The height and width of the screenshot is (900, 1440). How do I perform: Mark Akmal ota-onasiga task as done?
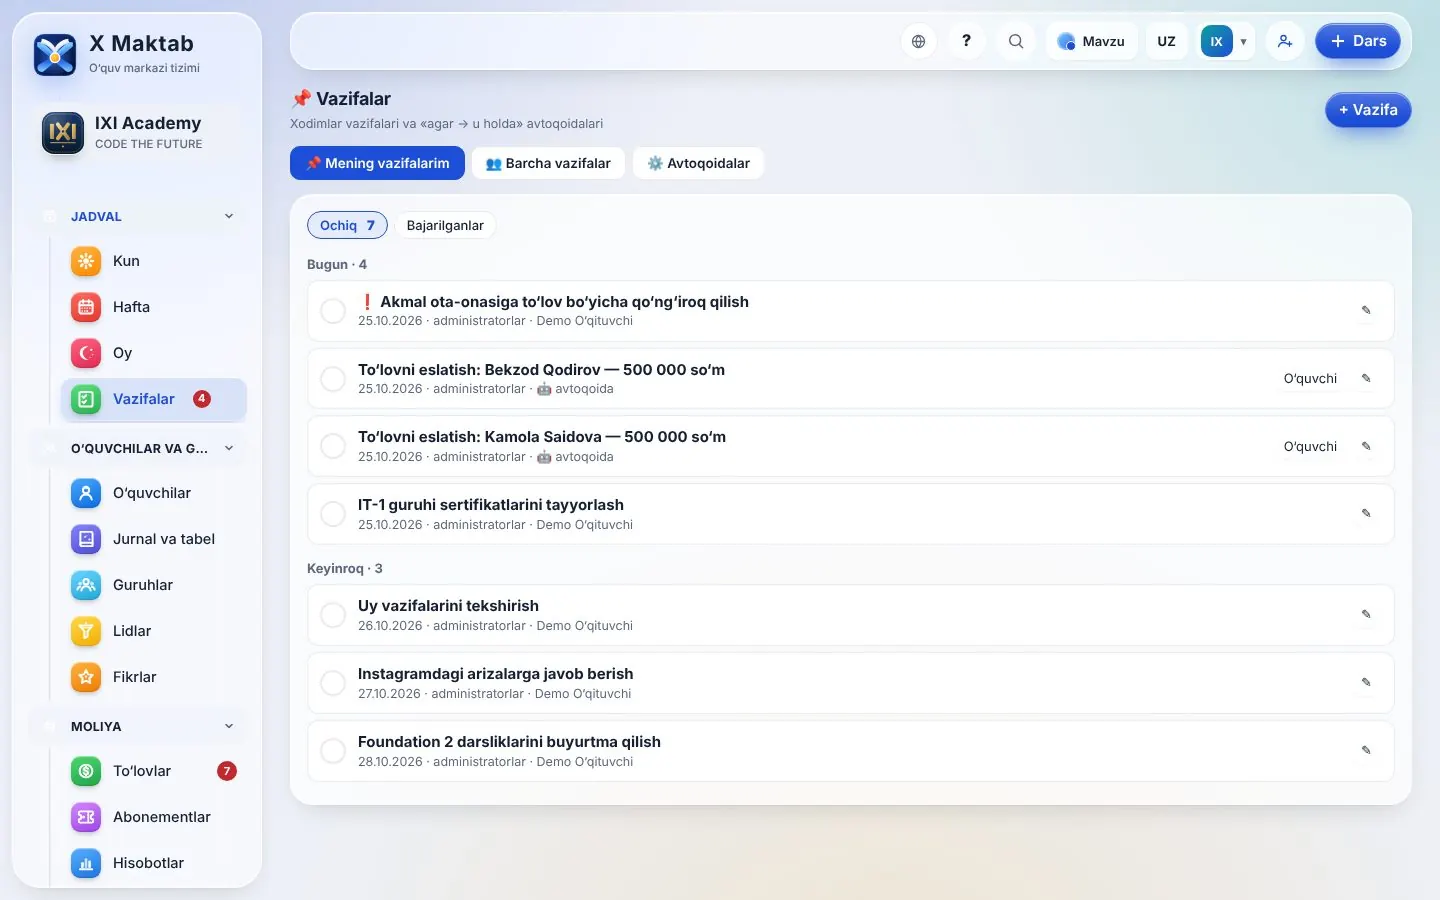(x=333, y=311)
